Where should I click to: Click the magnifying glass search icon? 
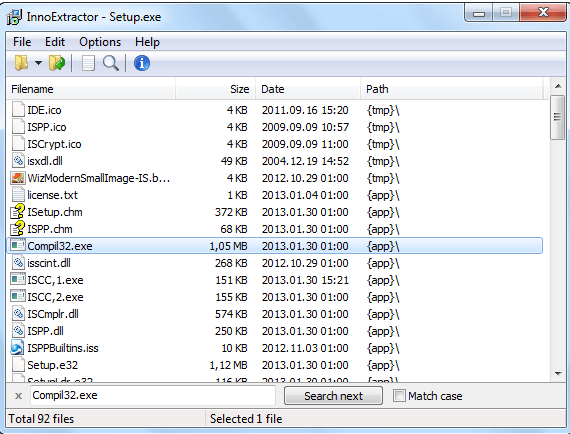(x=111, y=63)
